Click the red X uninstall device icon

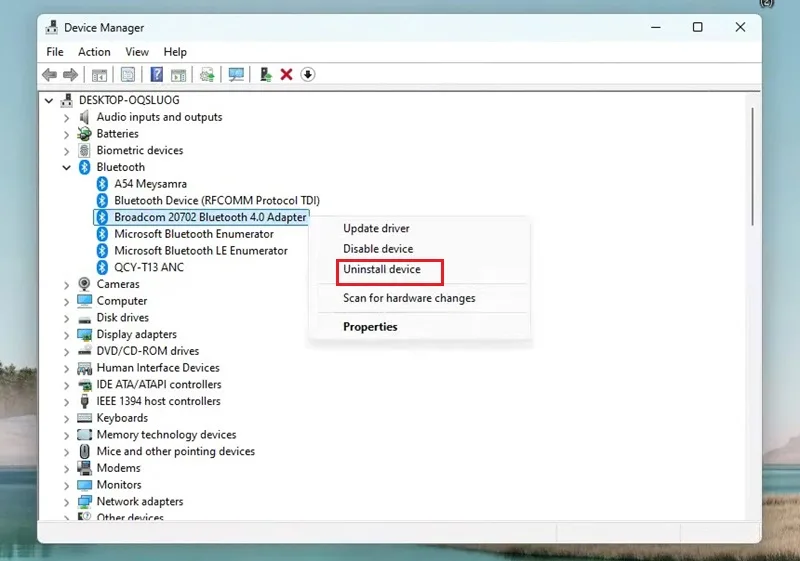(286, 74)
